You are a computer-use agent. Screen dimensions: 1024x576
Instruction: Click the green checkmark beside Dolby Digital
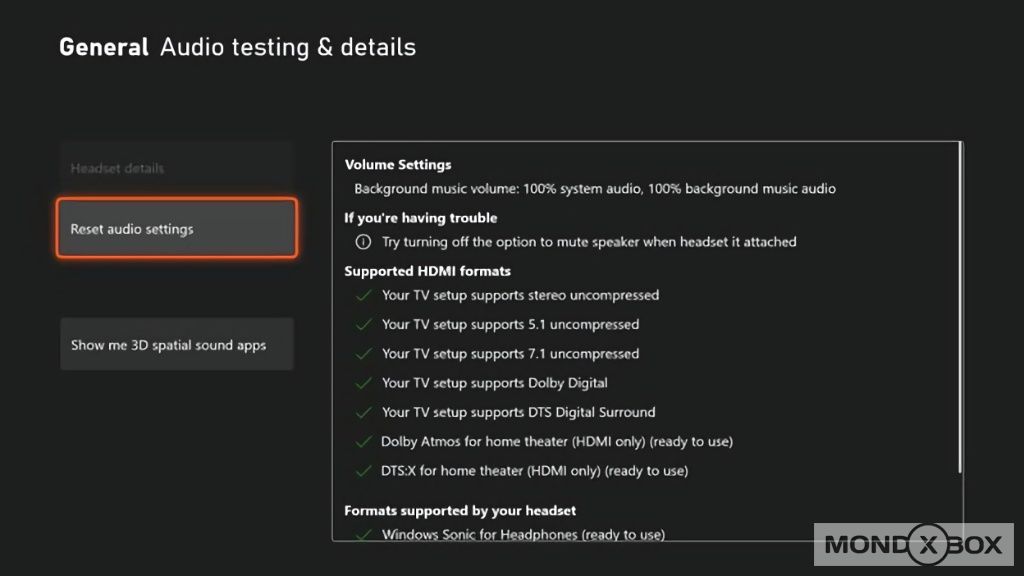tap(362, 382)
